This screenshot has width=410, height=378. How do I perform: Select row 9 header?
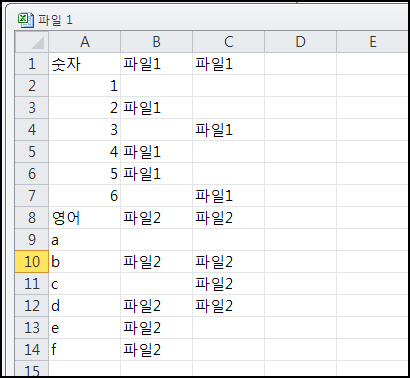(x=32, y=240)
